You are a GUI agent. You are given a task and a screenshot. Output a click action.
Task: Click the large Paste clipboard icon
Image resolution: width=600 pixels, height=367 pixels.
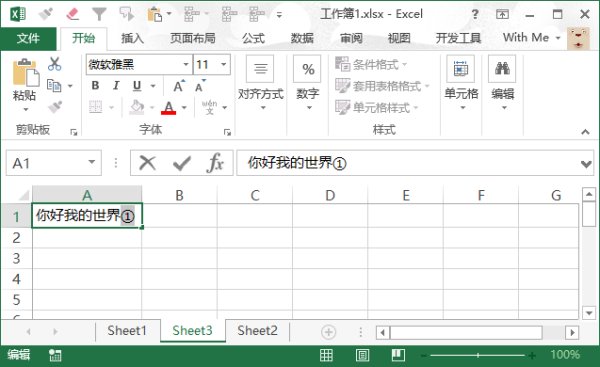tap(26, 73)
